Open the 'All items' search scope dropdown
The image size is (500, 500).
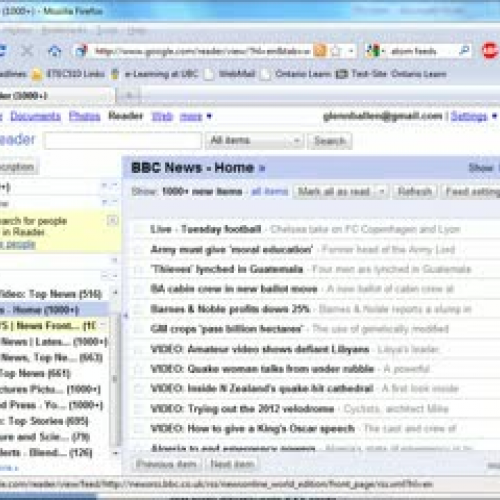point(254,141)
